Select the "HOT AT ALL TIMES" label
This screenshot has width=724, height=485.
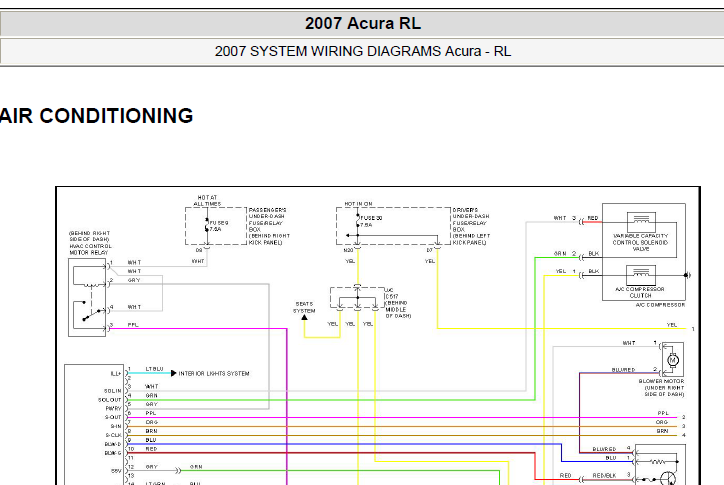pyautogui.click(x=207, y=200)
